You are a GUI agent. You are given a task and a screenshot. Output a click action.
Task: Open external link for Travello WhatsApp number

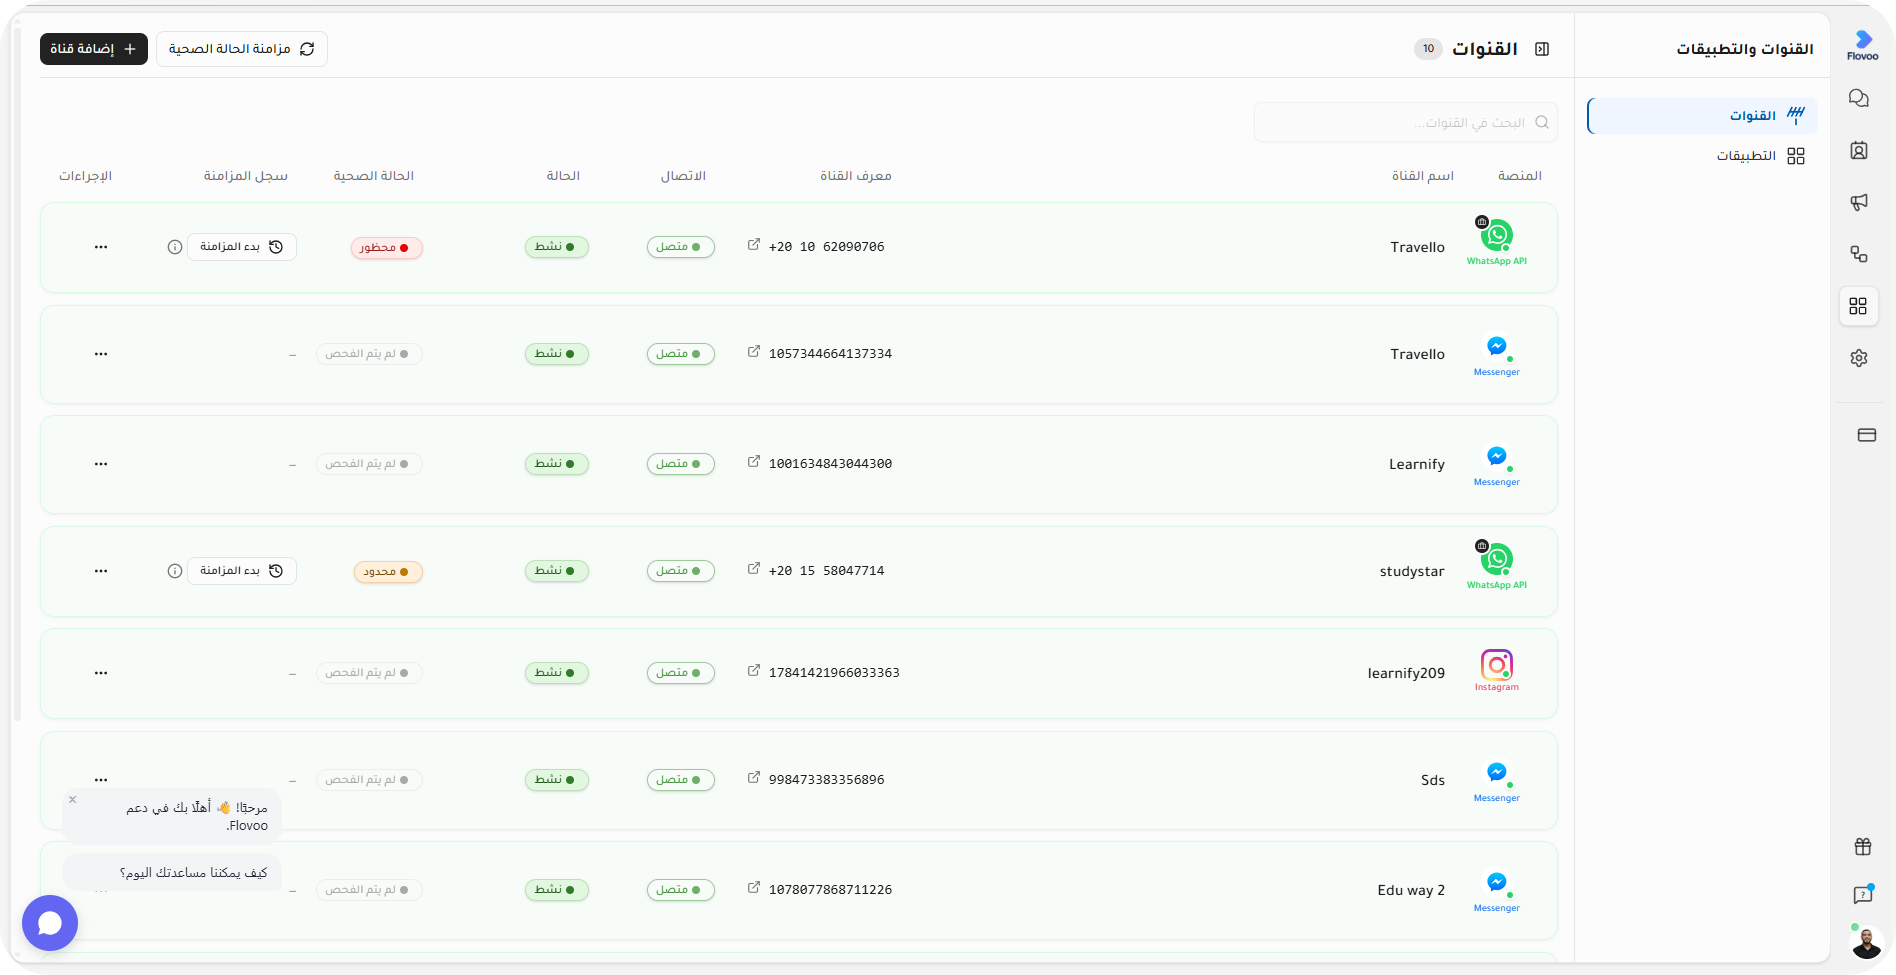point(754,245)
